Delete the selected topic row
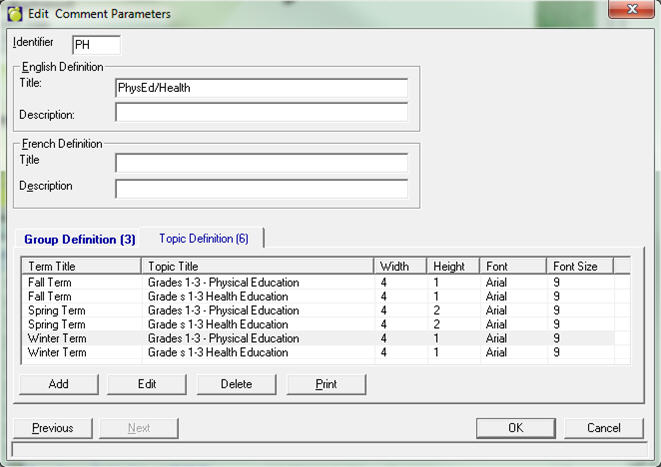The height and width of the screenshot is (467, 661). tap(236, 384)
